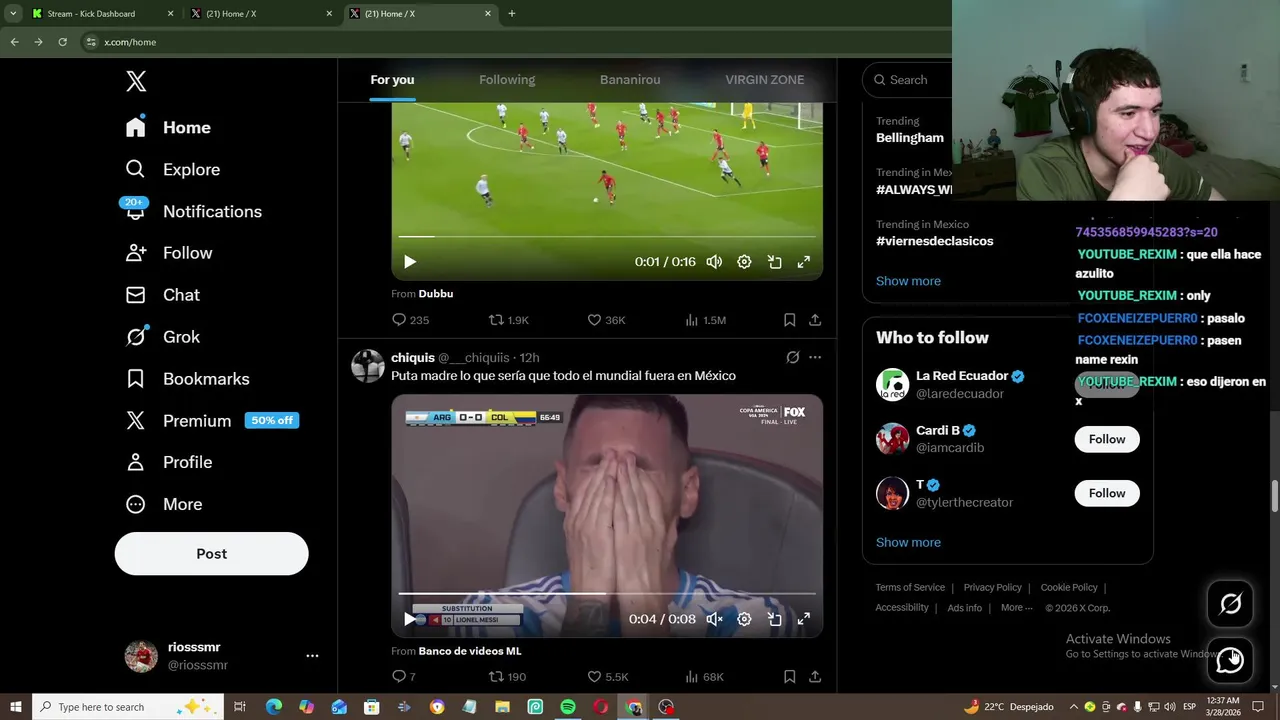Open Premium 50% off in the sidebar
The width and height of the screenshot is (1280, 720).
click(211, 421)
